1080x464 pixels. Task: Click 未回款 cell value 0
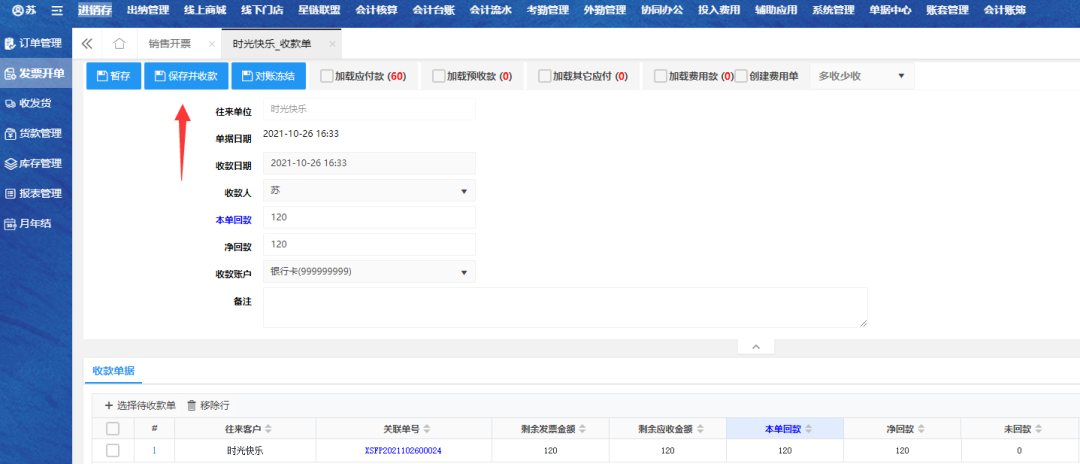(1018, 451)
